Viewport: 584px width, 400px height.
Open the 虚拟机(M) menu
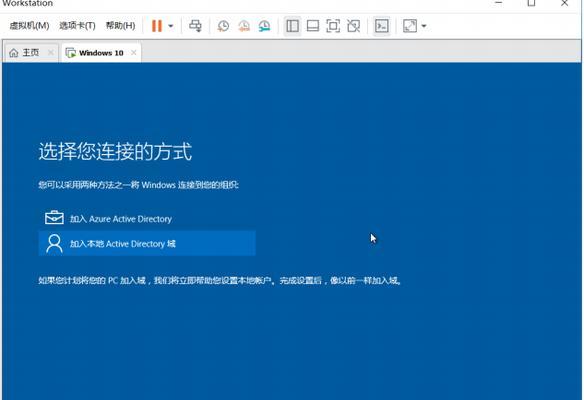tap(29, 26)
